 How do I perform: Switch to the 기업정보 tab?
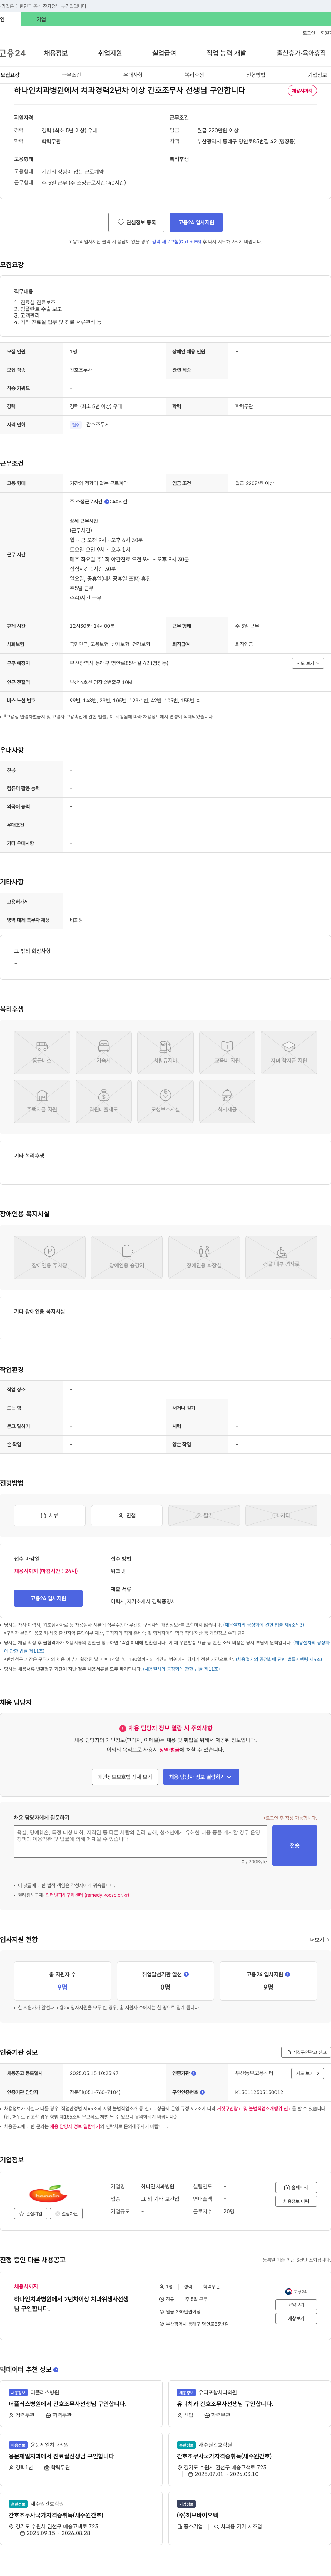click(x=317, y=75)
